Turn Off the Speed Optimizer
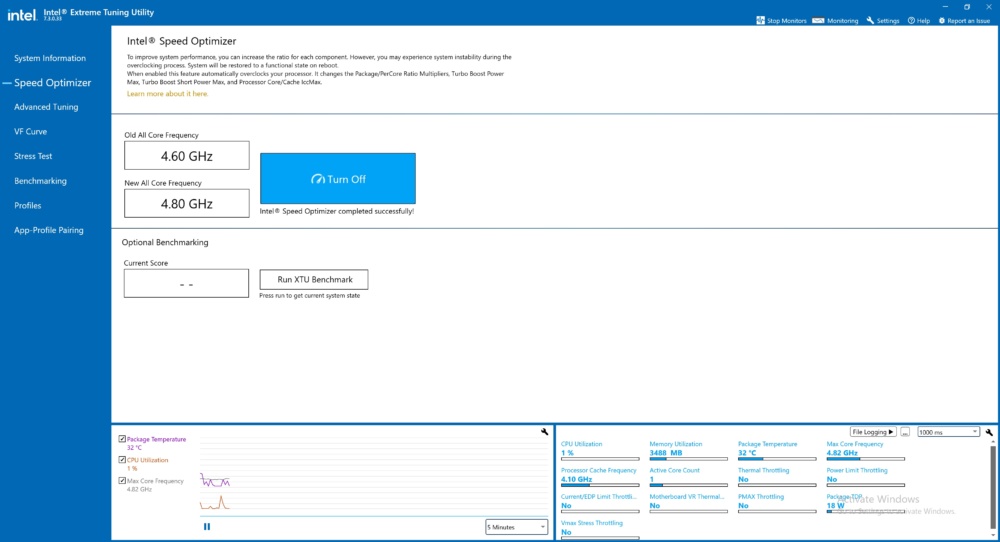 (x=337, y=179)
